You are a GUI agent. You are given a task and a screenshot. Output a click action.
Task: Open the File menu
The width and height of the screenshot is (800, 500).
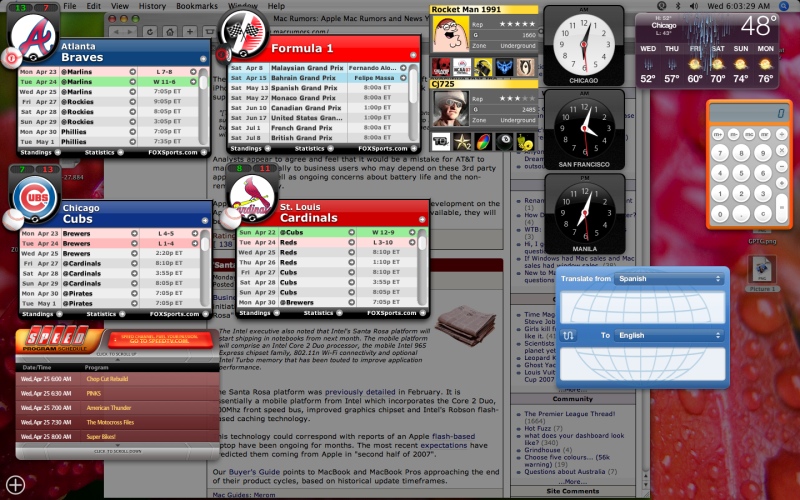point(69,6)
